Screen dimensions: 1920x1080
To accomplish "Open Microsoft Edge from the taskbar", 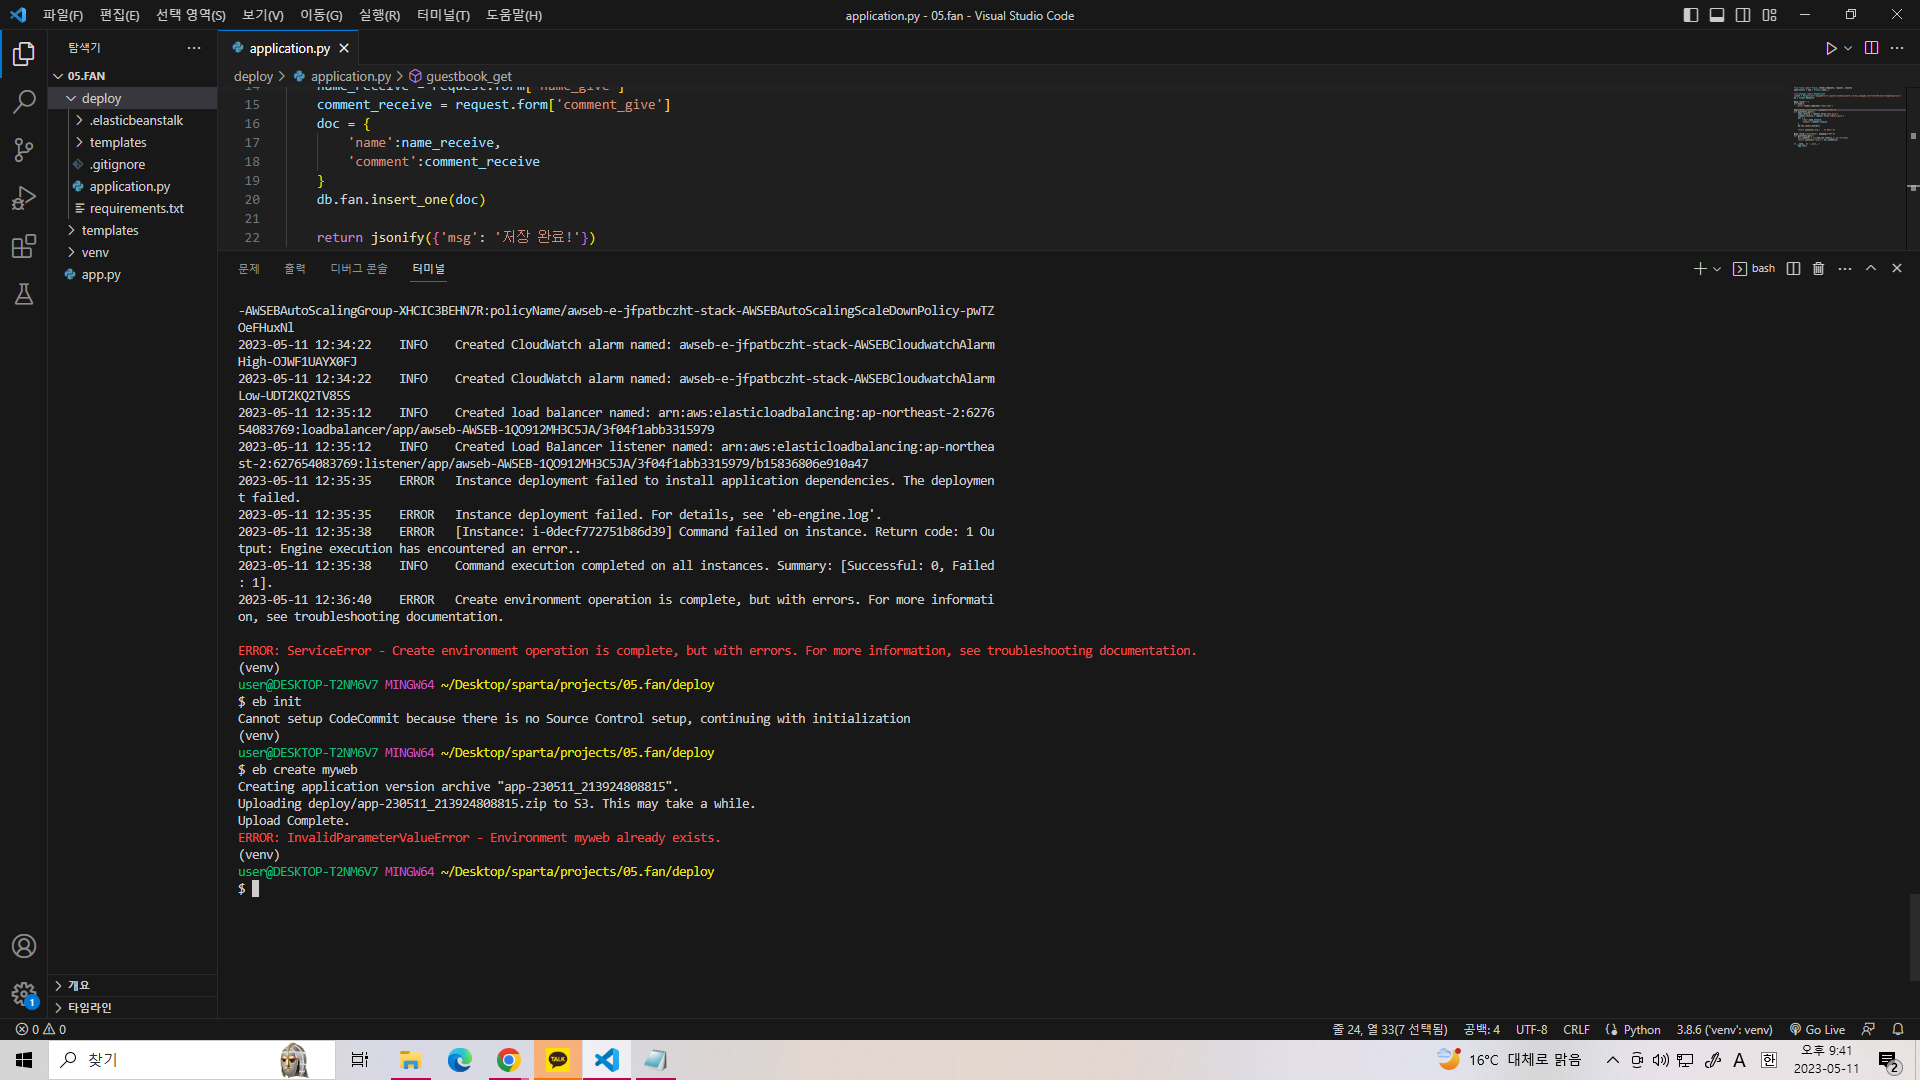I will pyautogui.click(x=460, y=1060).
